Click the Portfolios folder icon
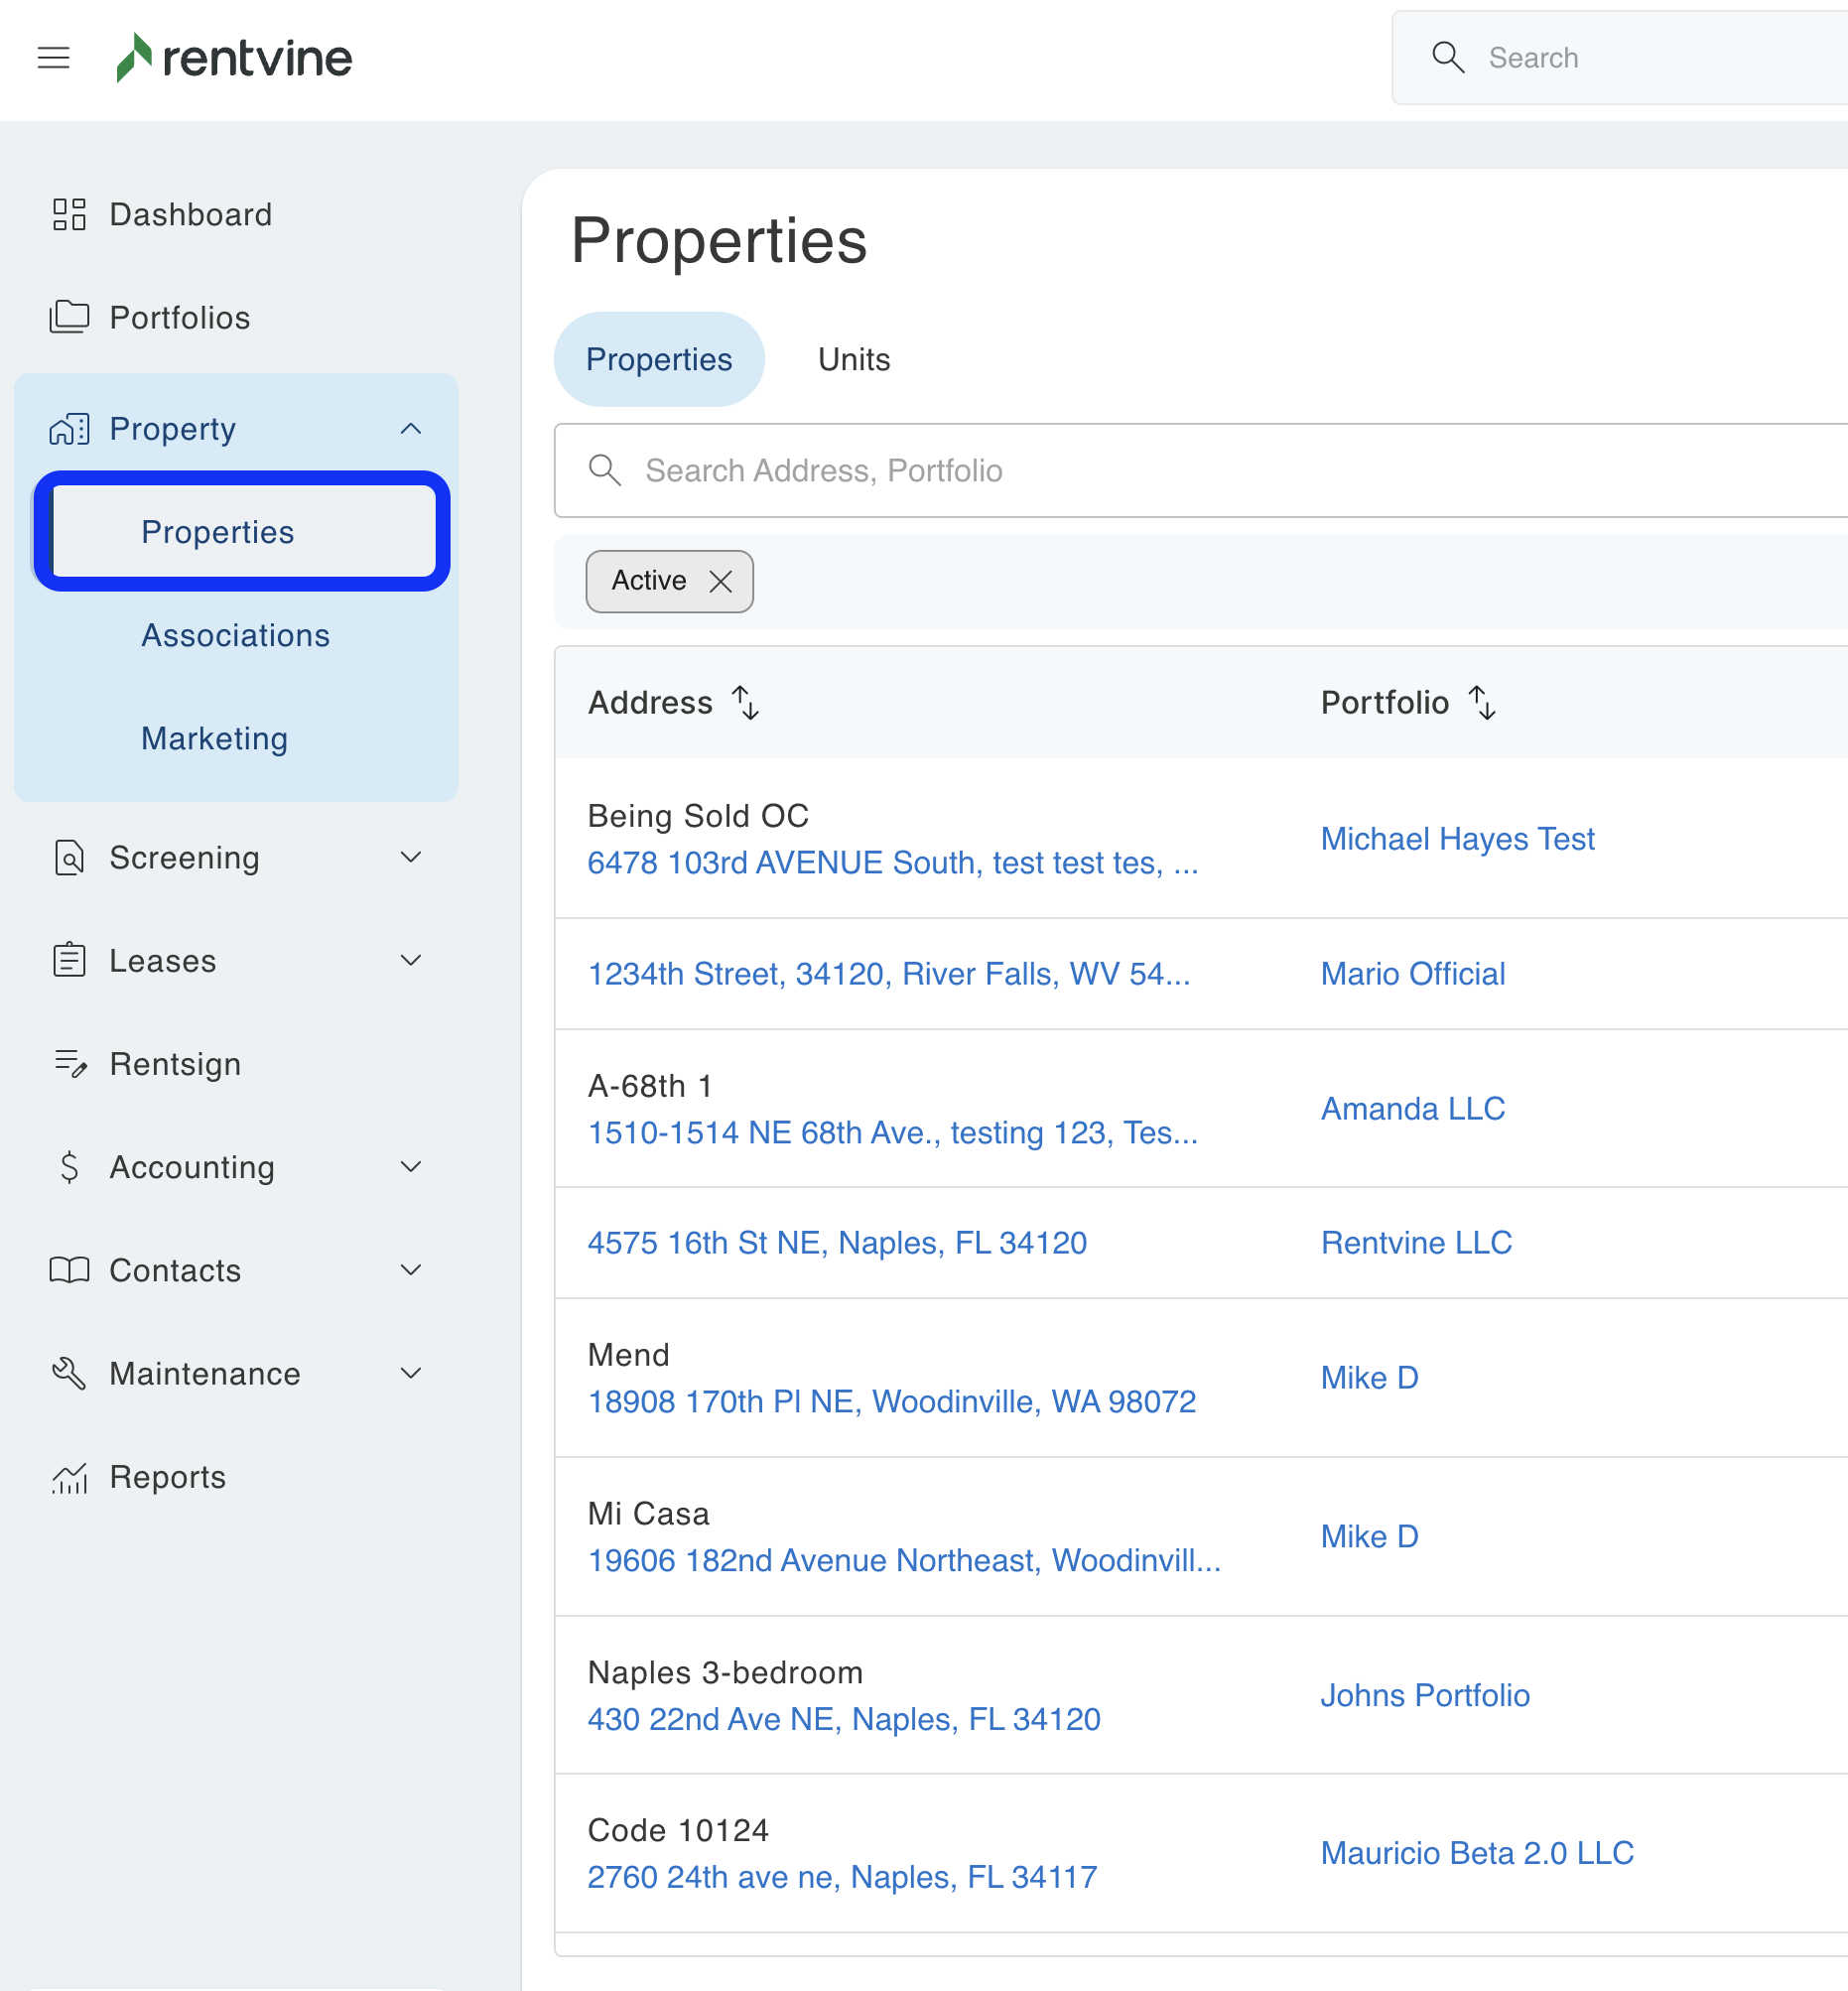The width and height of the screenshot is (1848, 1991). tap(69, 317)
